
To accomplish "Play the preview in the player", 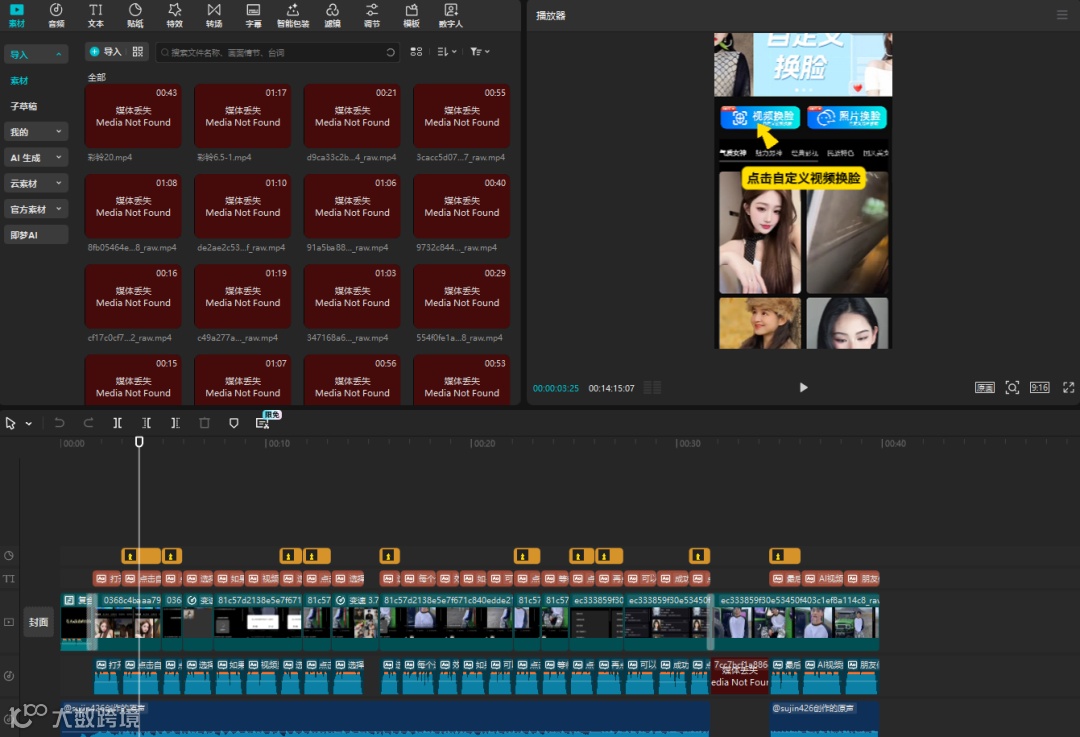I will pyautogui.click(x=803, y=387).
